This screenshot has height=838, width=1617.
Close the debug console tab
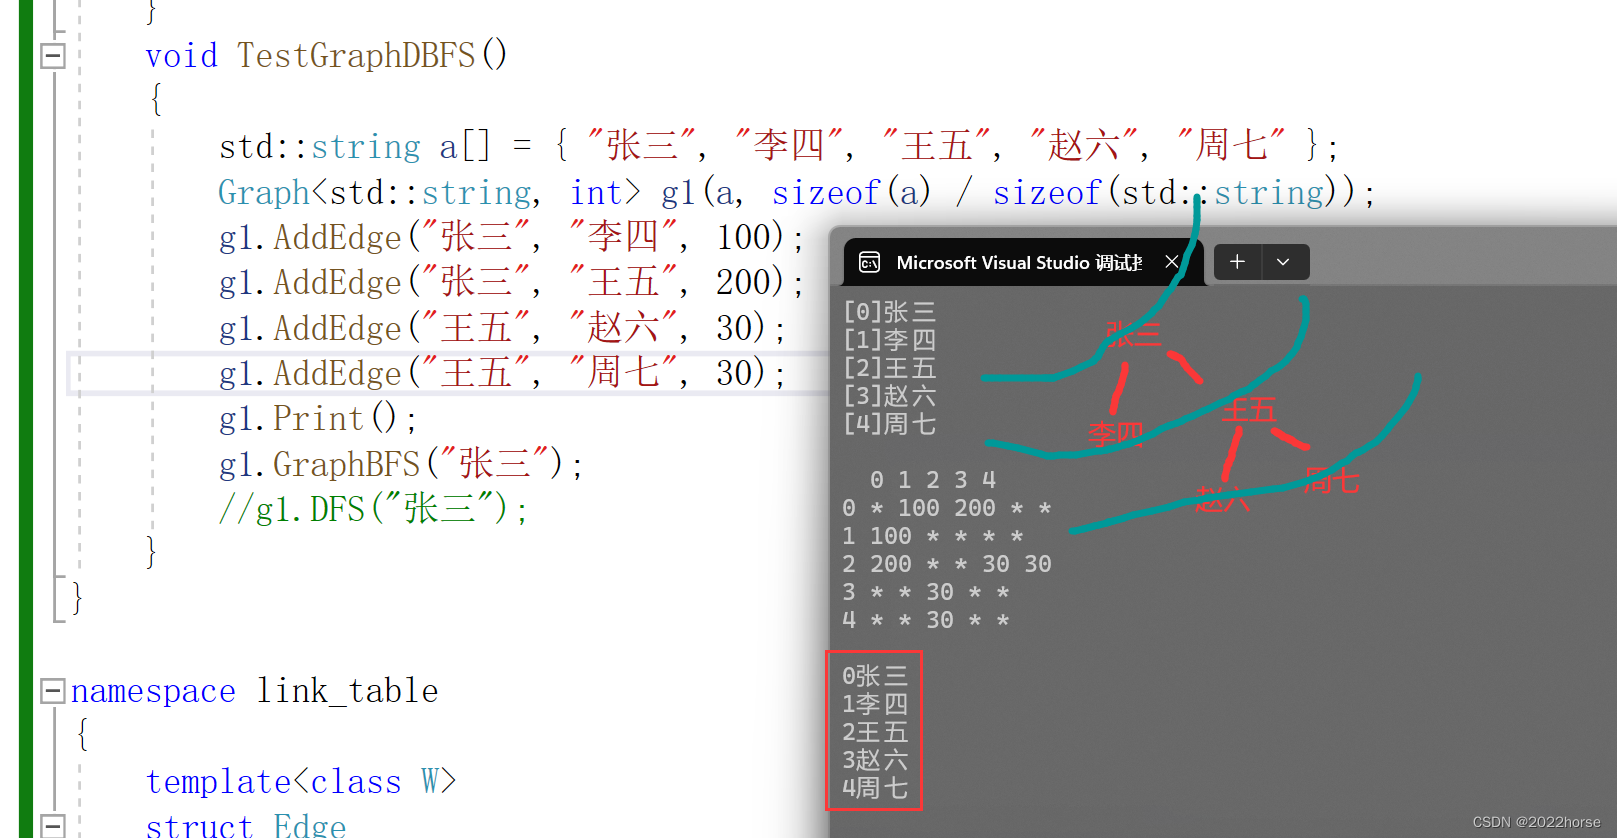click(x=1172, y=262)
